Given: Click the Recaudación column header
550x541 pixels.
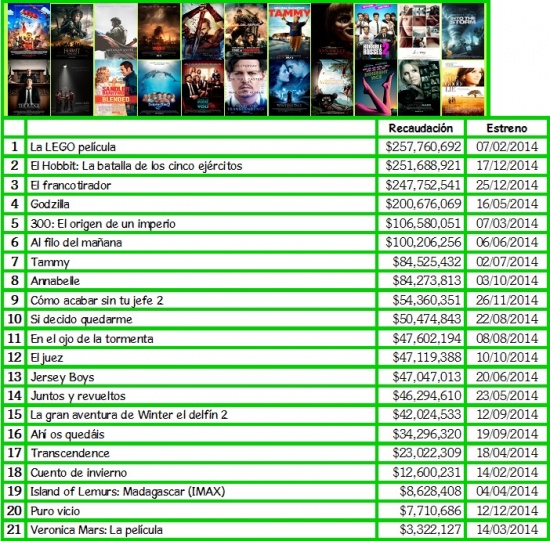Looking at the screenshot, I should point(421,128).
